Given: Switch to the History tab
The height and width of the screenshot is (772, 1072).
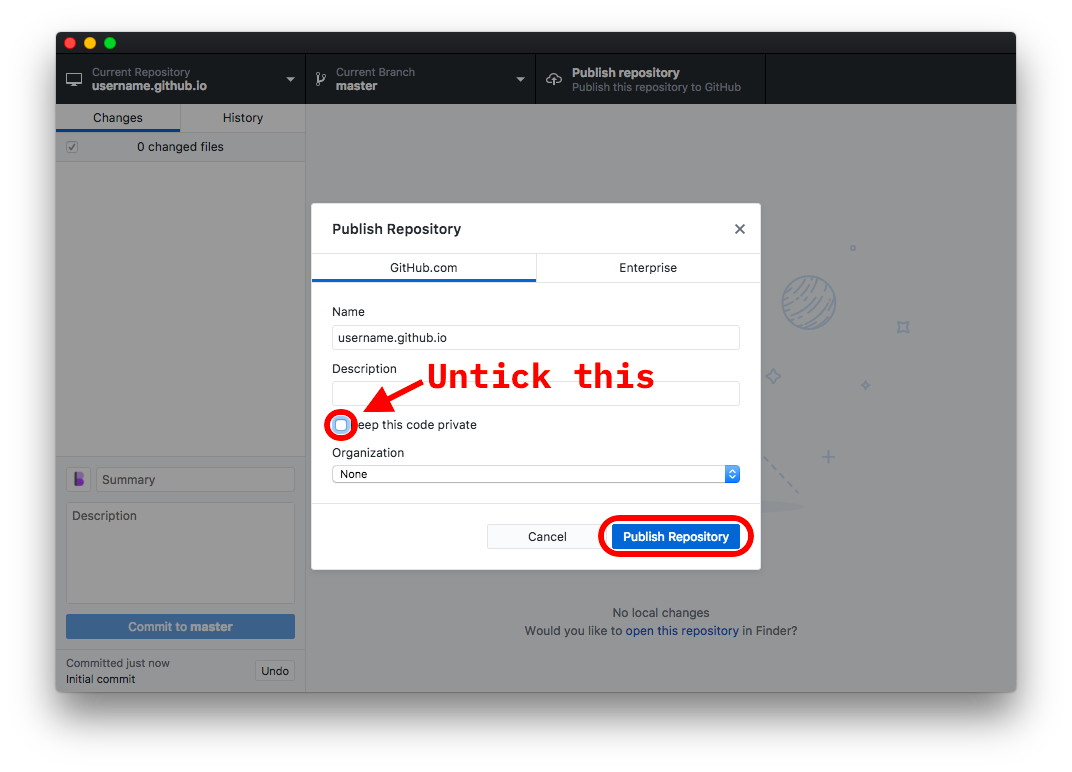Looking at the screenshot, I should click(x=242, y=117).
